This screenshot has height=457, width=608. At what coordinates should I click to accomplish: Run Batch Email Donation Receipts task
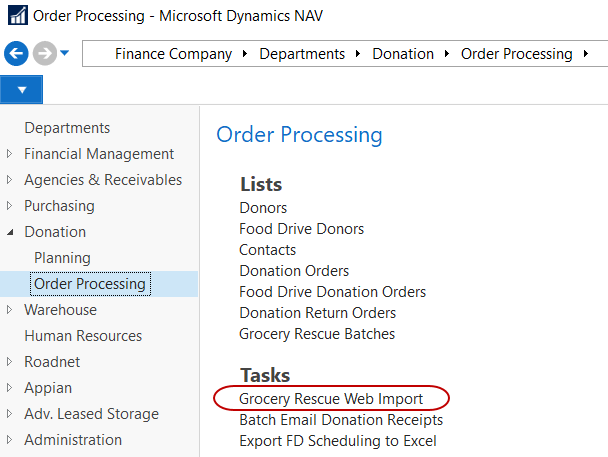pyautogui.click(x=341, y=420)
